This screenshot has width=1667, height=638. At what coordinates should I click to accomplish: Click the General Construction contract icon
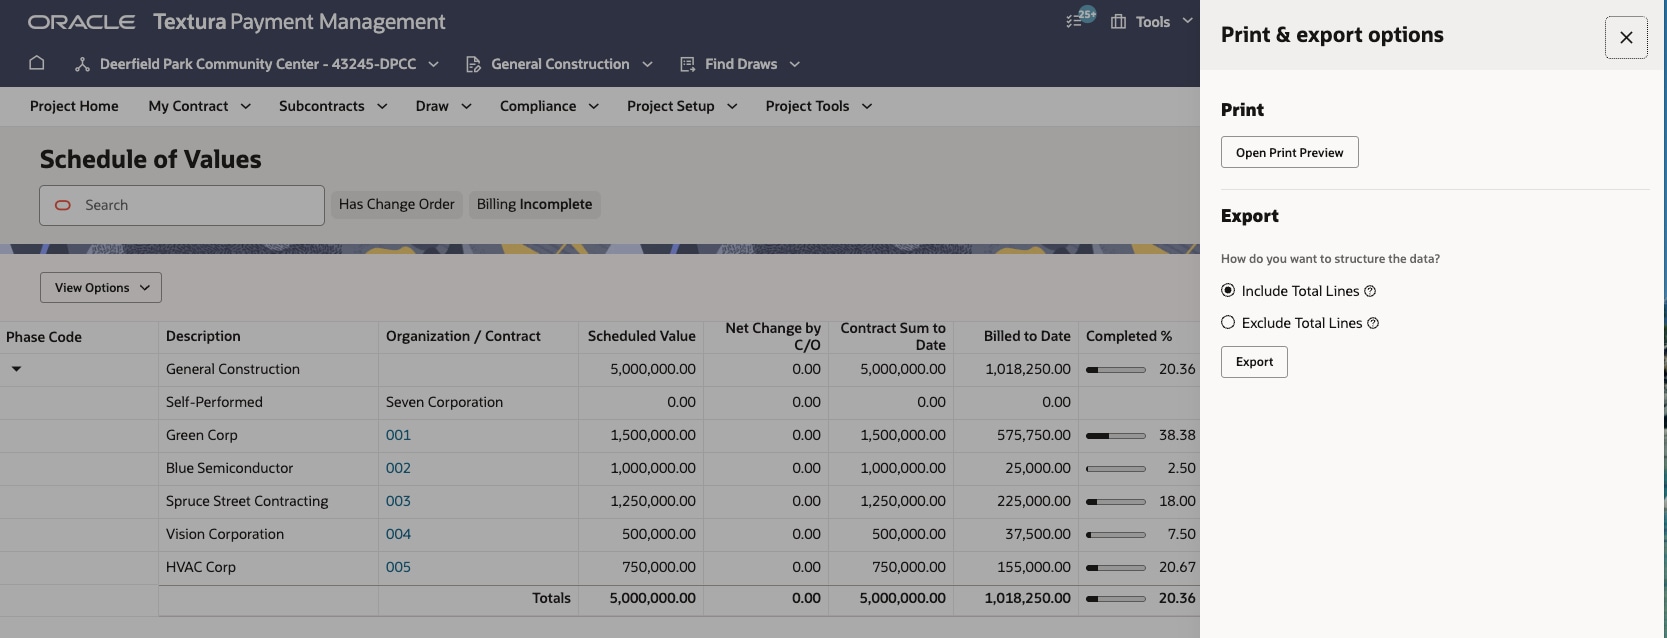[x=473, y=64]
